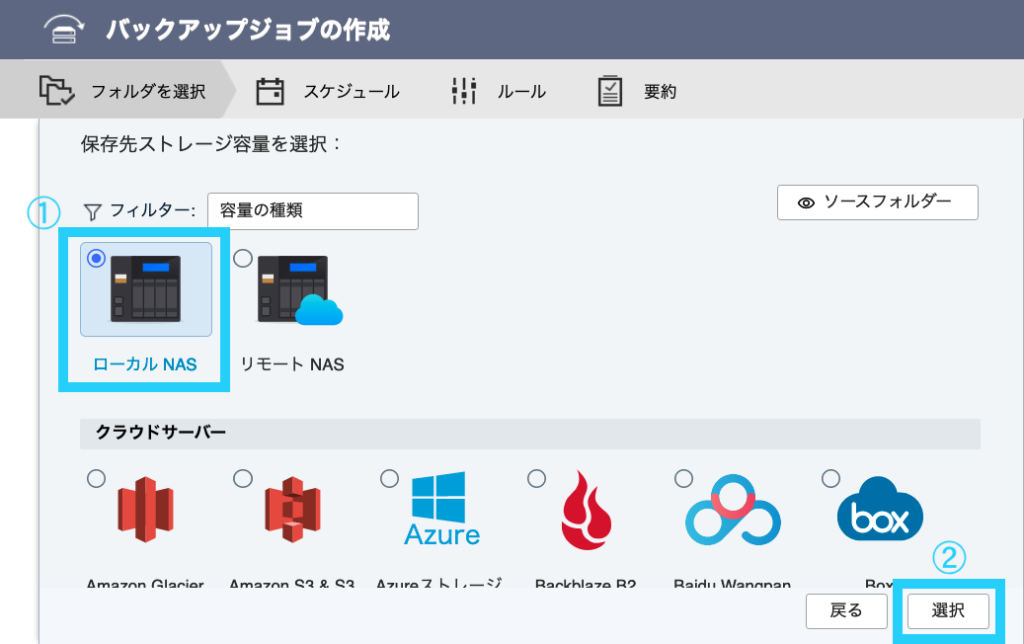Click the Backblaze B2 flame logo
The image size is (1024, 644).
pyautogui.click(x=586, y=510)
